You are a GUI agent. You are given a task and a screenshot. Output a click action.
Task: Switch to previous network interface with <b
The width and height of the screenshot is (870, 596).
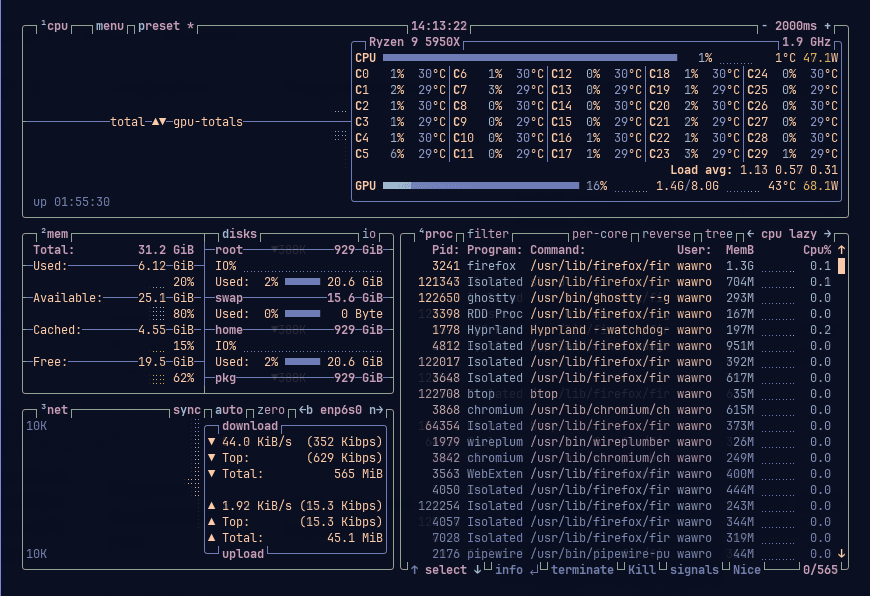[x=305, y=410]
